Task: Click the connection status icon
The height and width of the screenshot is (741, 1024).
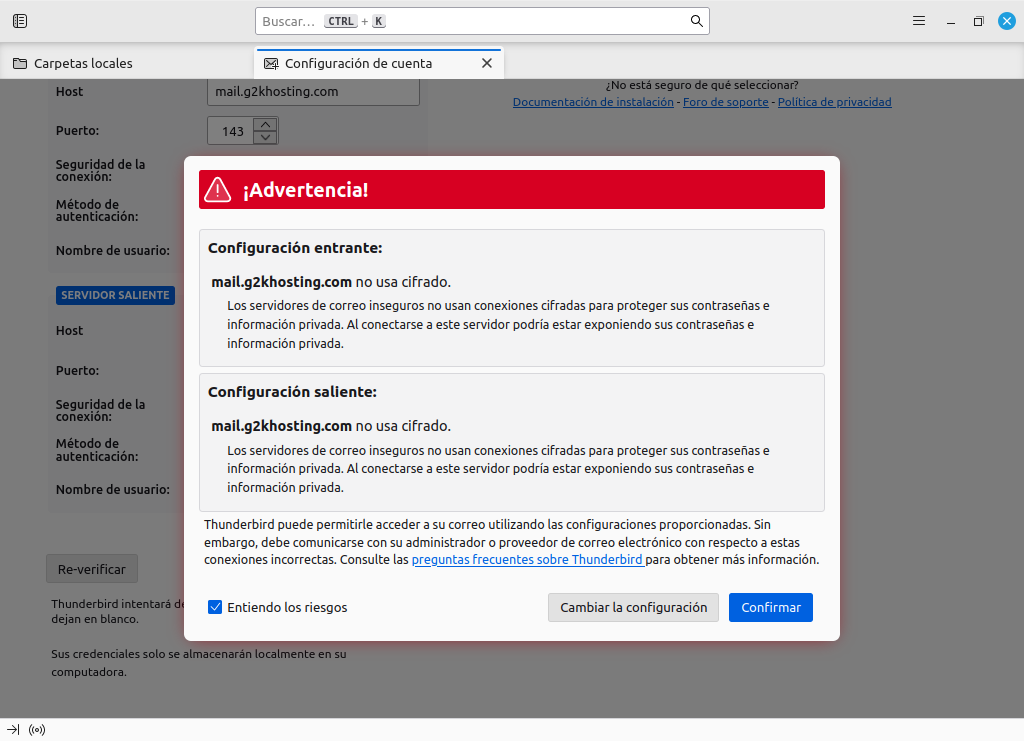Action: (37, 730)
